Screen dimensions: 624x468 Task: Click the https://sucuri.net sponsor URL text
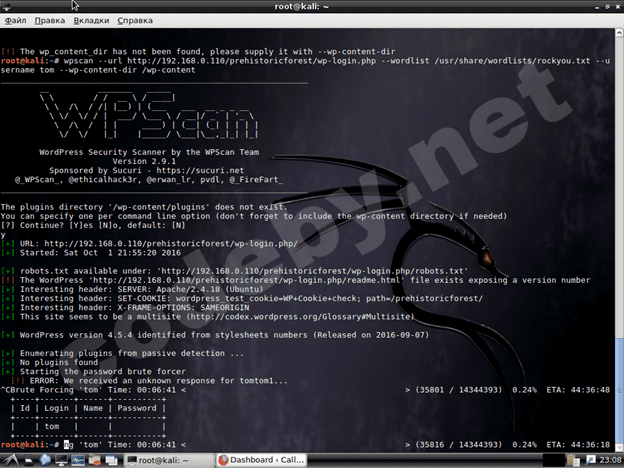pos(200,170)
